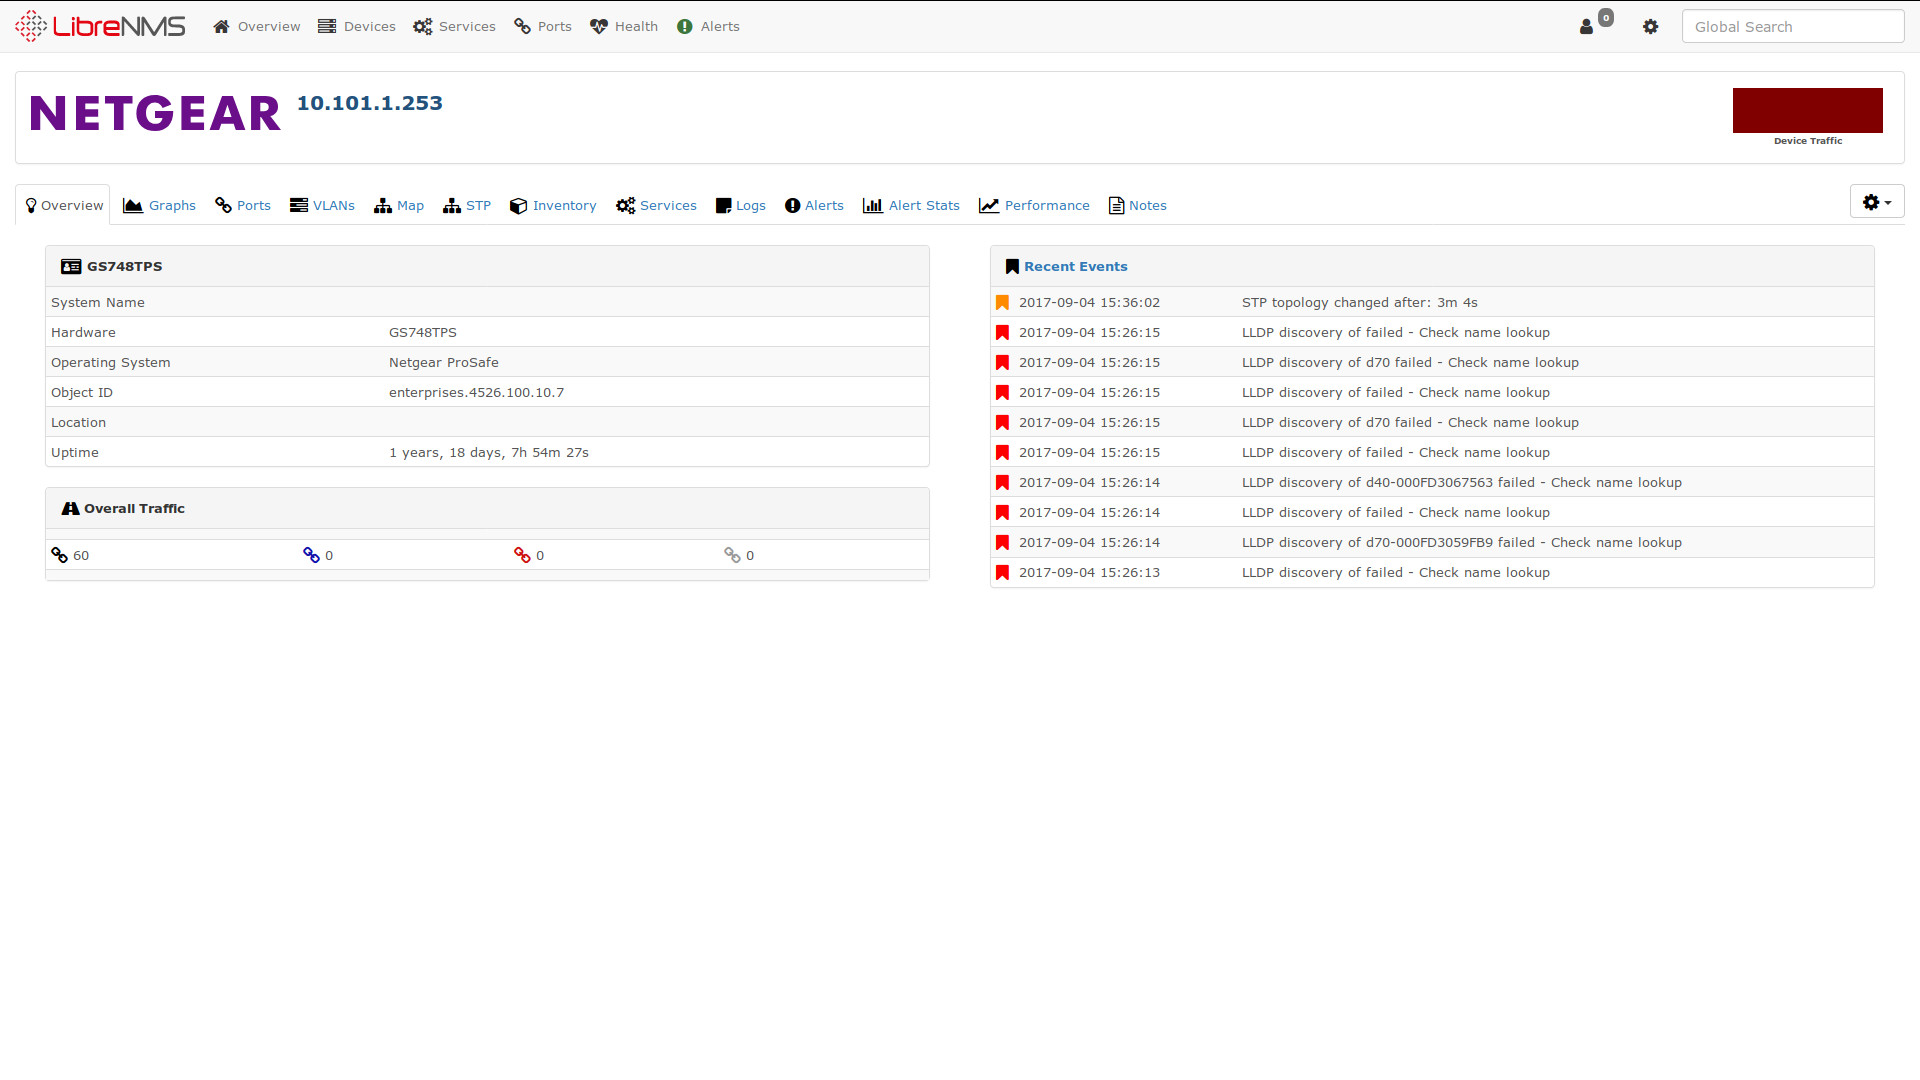Click the orange bookmark on STP topology event
Image resolution: width=1920 pixels, height=1080 pixels.
(x=1002, y=303)
